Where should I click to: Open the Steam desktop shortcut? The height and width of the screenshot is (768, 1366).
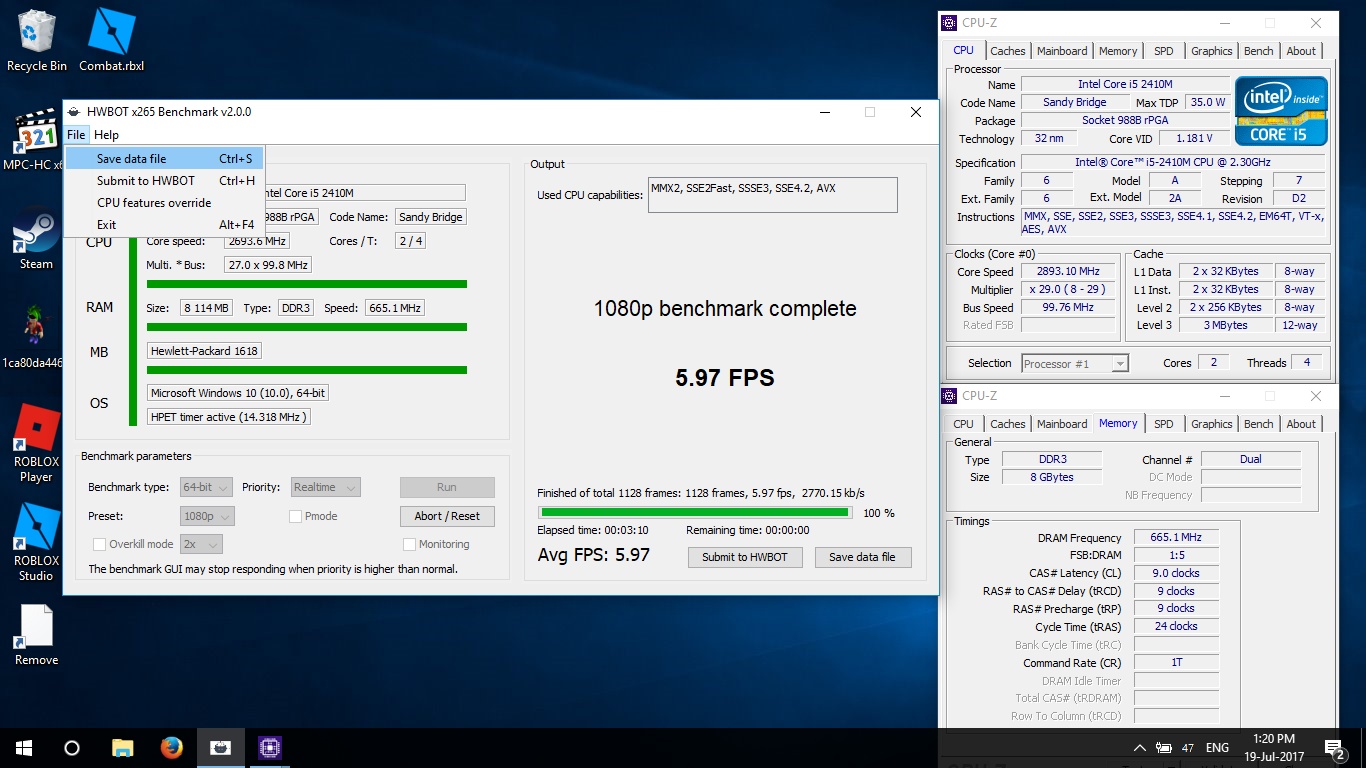click(x=36, y=238)
